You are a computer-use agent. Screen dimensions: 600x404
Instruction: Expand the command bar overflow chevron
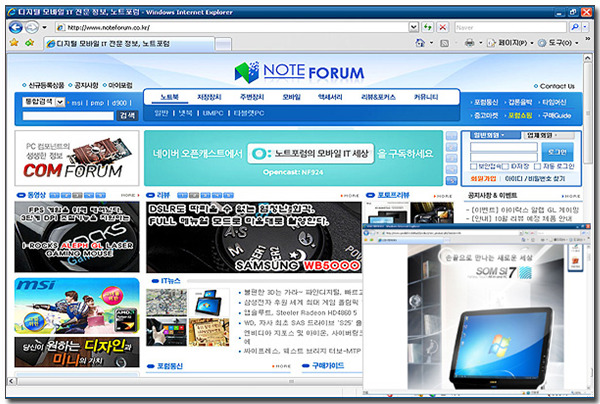click(587, 39)
